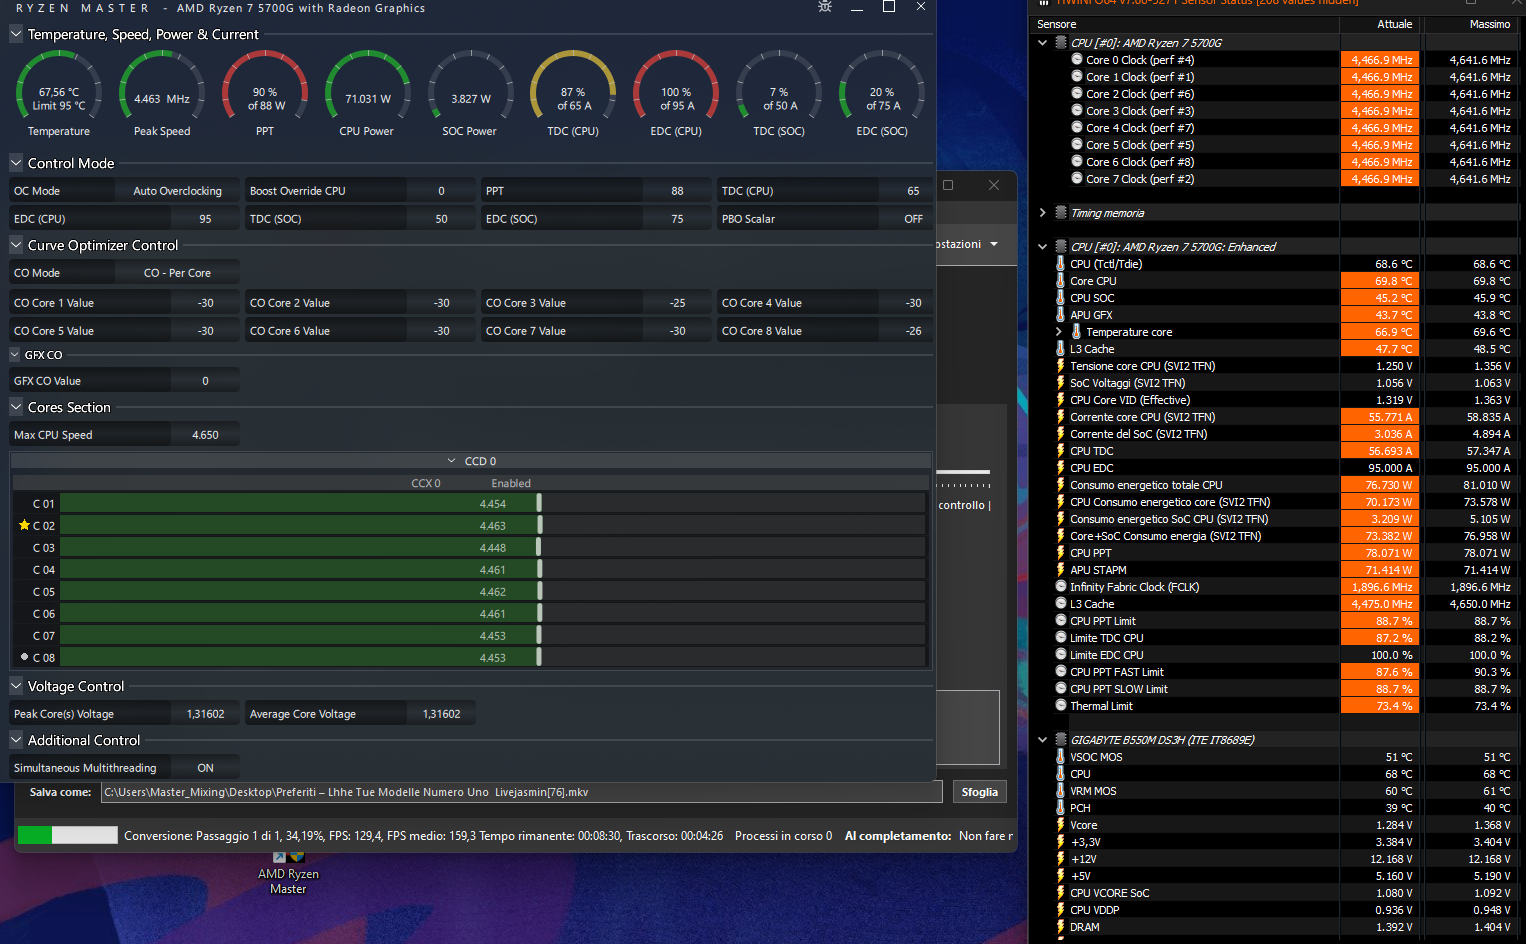Click the bolt icon beside CPU TDC
This screenshot has width=1526, height=944.
[1061, 451]
